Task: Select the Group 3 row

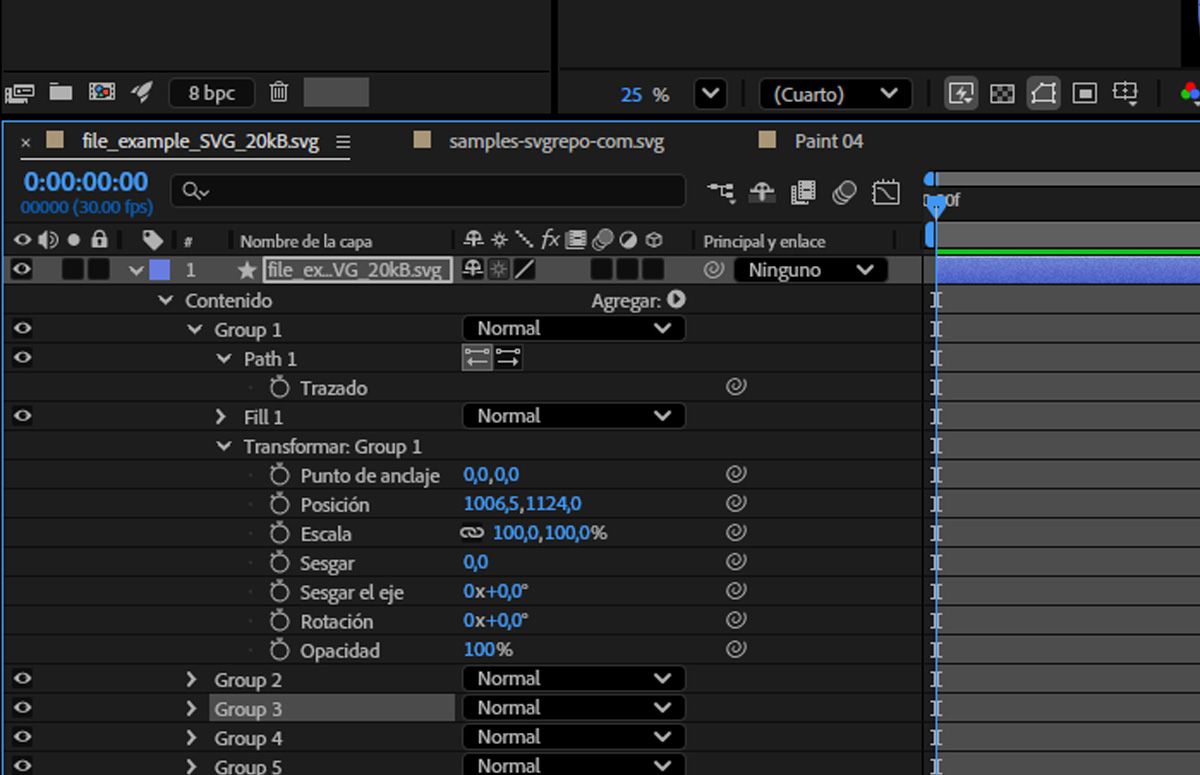Action: click(332, 708)
